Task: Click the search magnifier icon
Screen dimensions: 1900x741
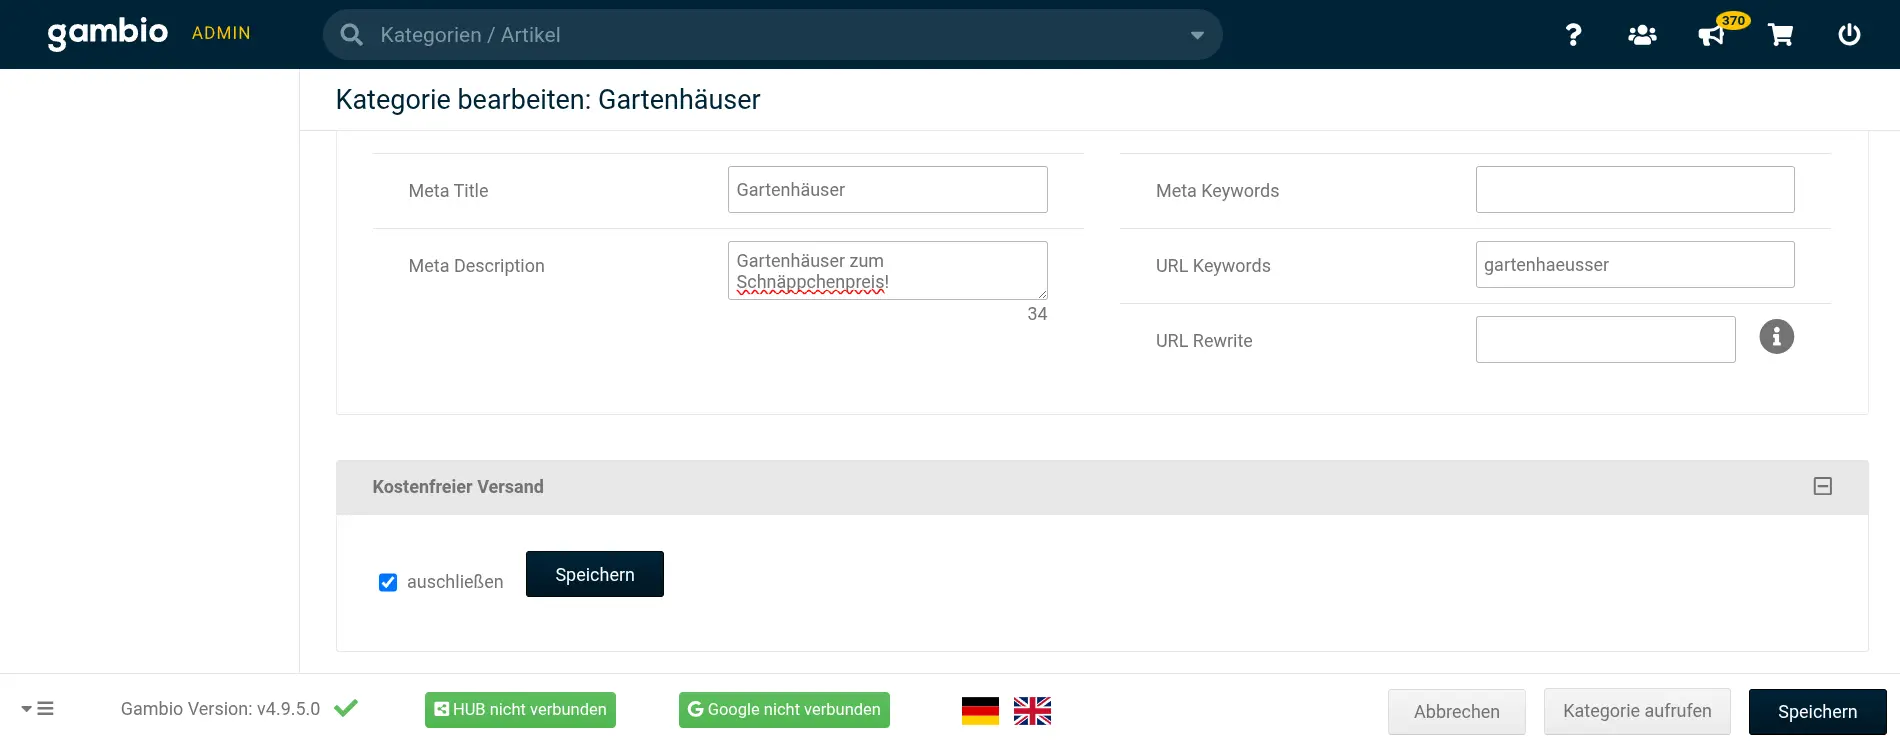Action: 351,35
